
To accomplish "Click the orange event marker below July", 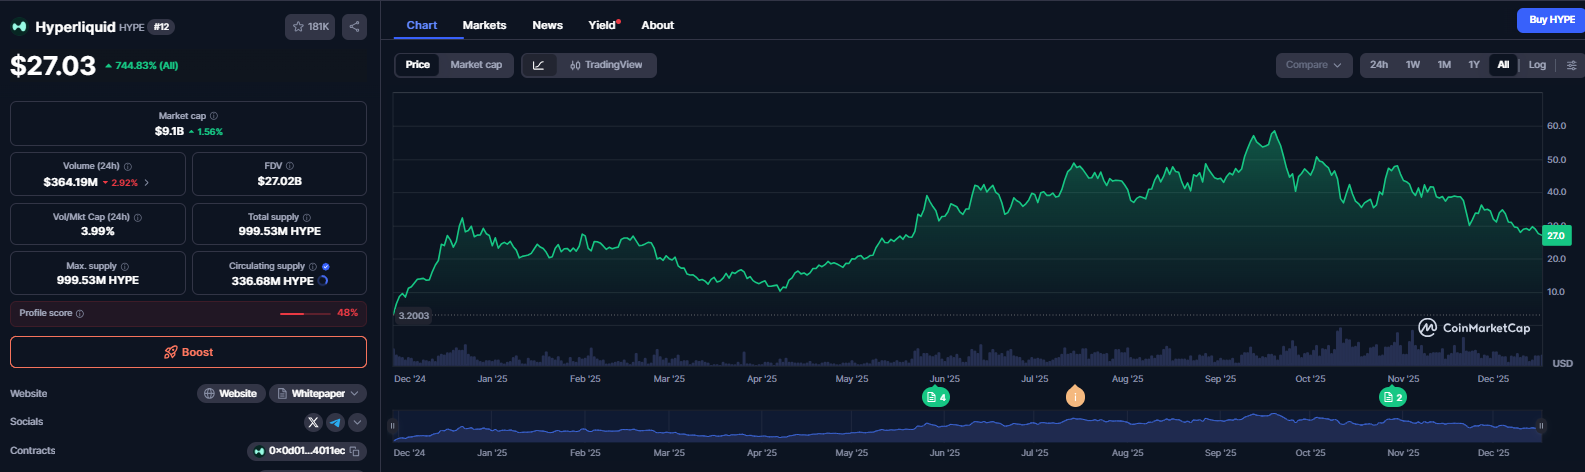I will [x=1075, y=397].
